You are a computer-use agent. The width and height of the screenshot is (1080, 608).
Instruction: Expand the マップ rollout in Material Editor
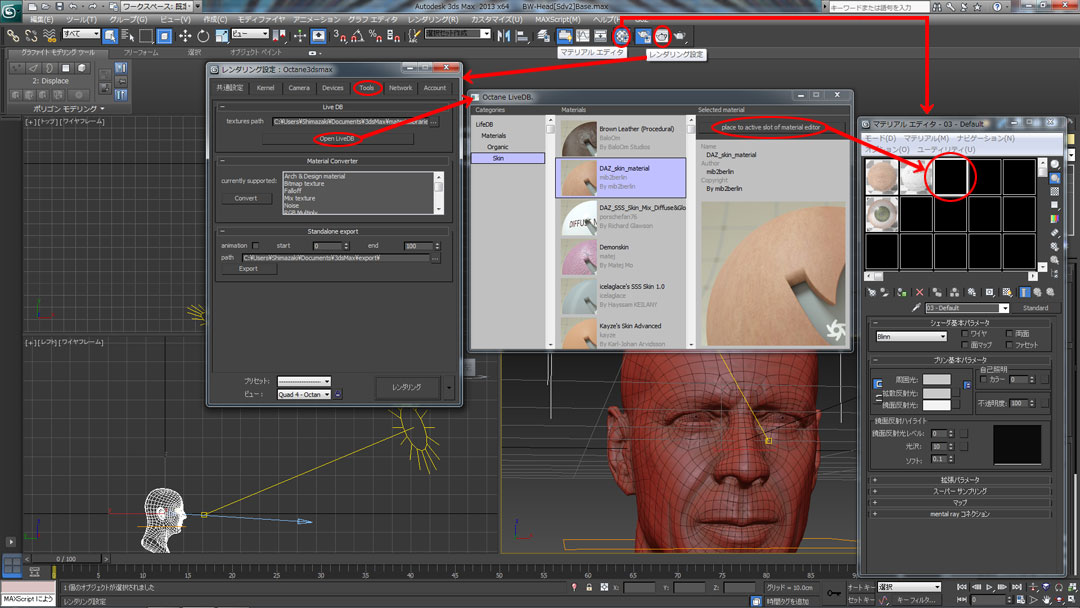[960, 503]
